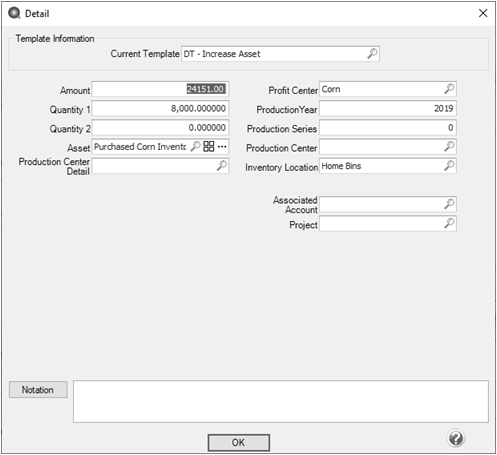Open Production Center Detail lookup icon
Screen dimensions: 497x455
tap(221, 165)
